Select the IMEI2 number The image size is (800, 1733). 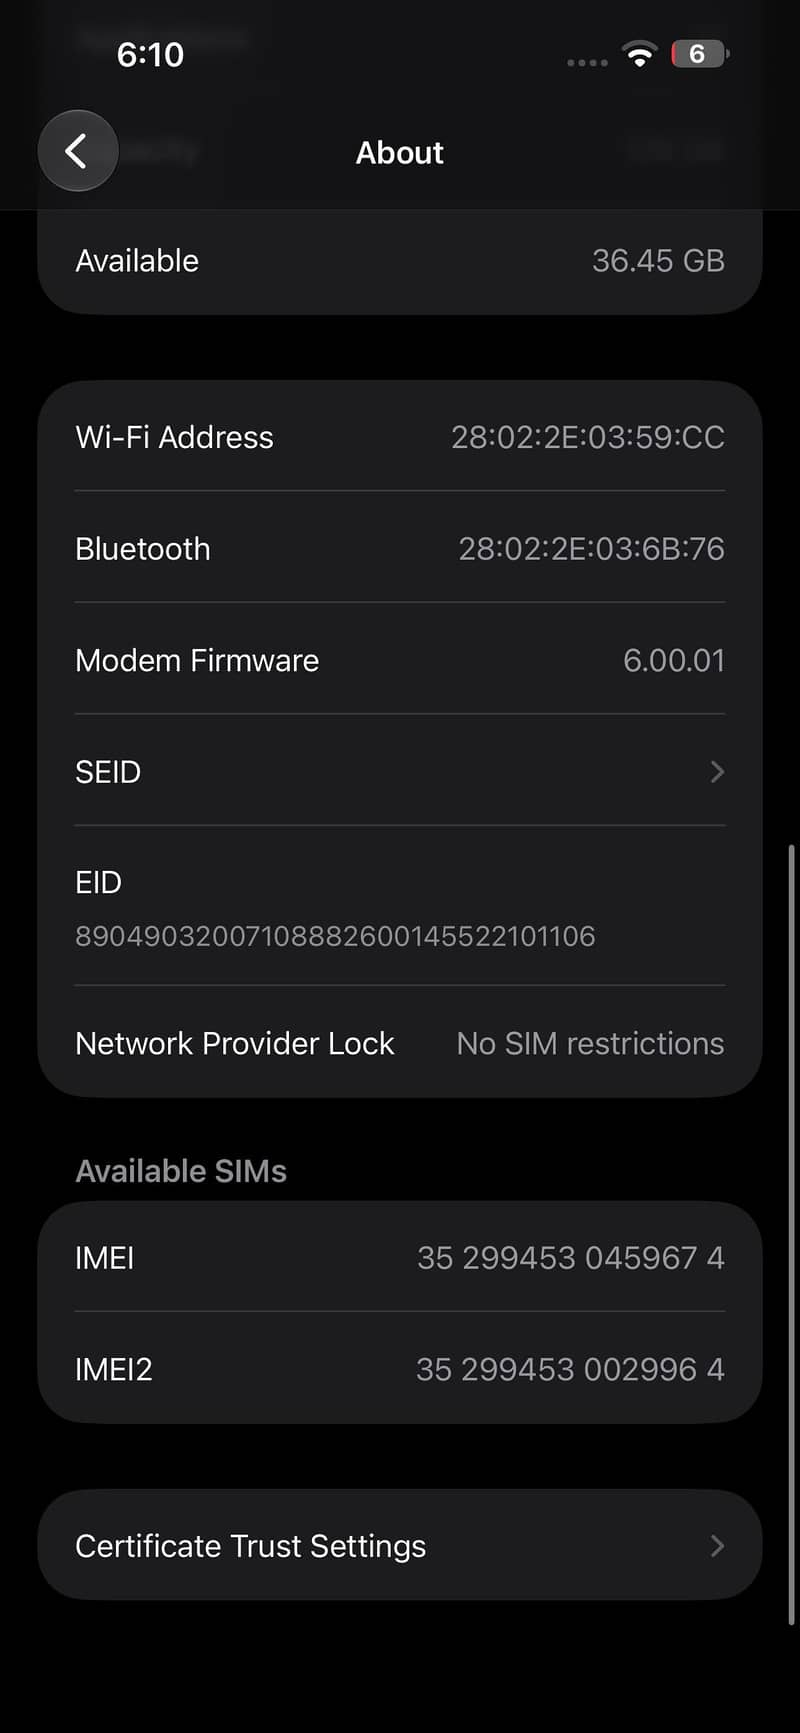coord(570,1369)
